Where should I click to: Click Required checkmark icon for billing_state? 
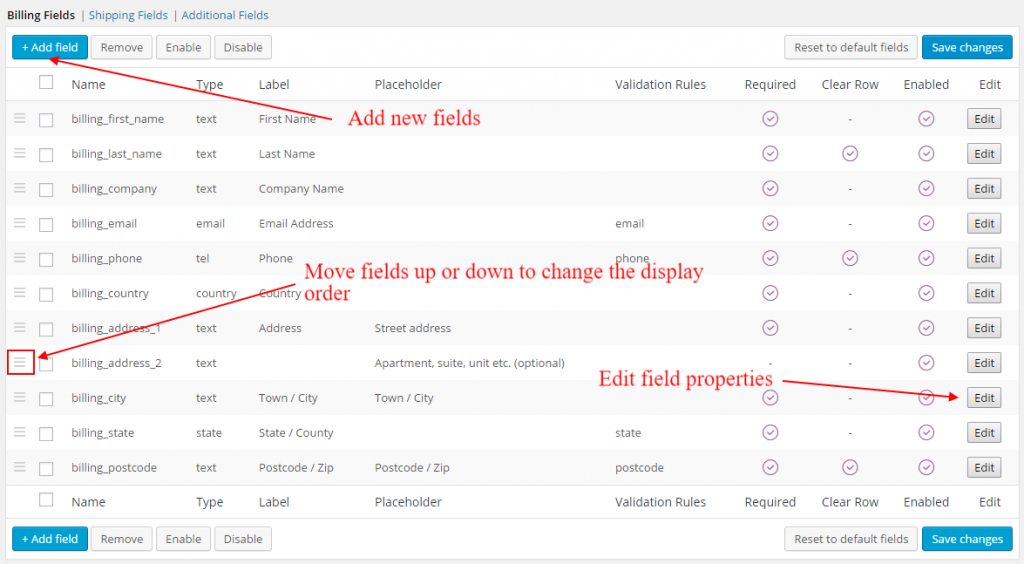770,433
